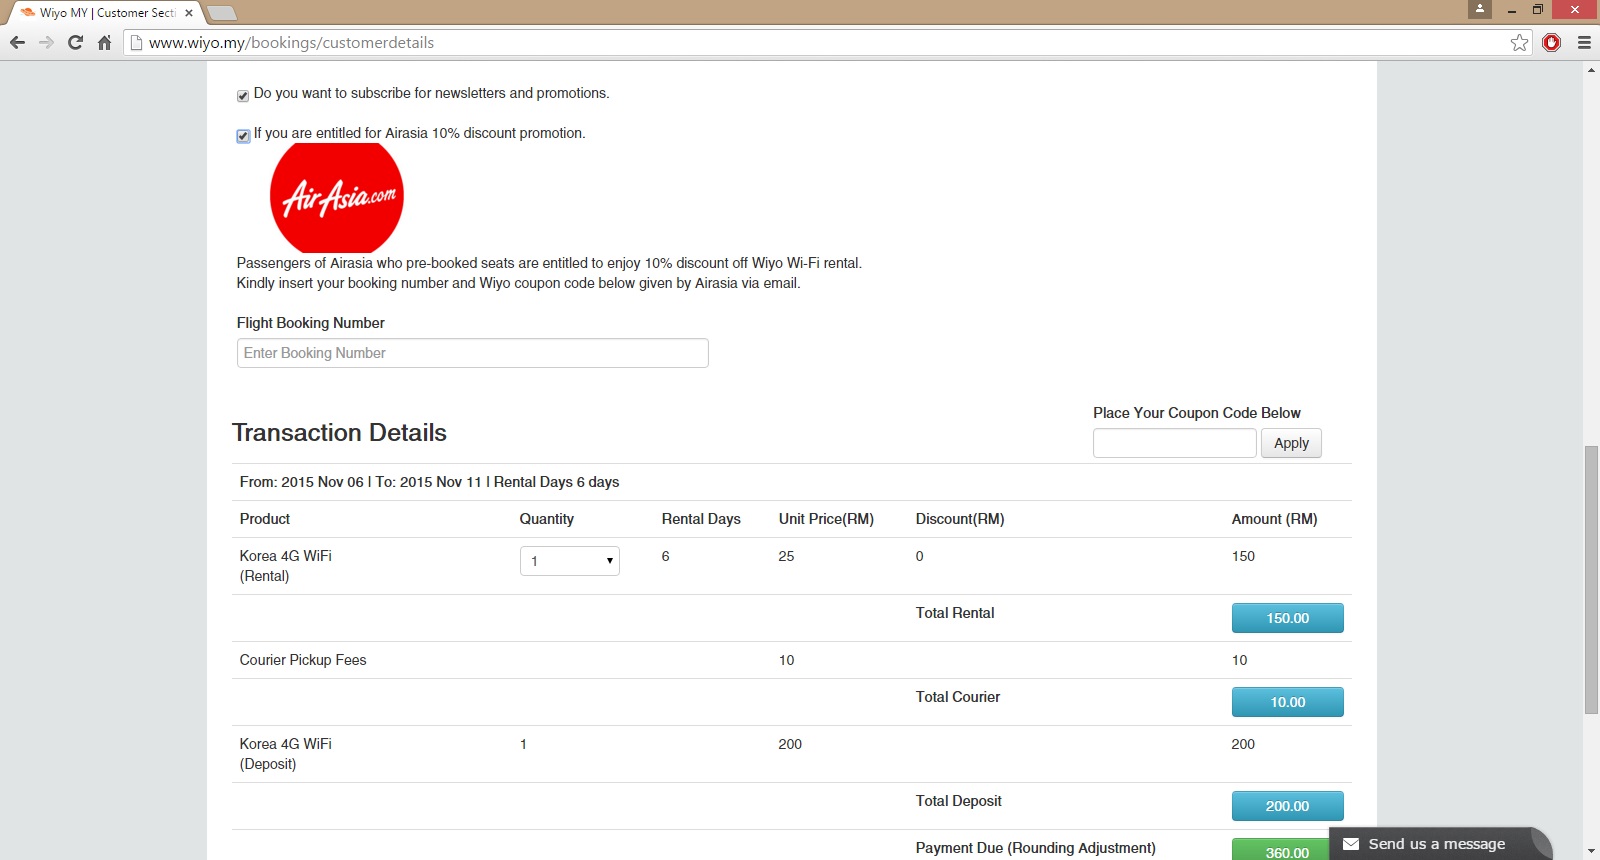Click the envelope icon in chat widget

(1351, 844)
